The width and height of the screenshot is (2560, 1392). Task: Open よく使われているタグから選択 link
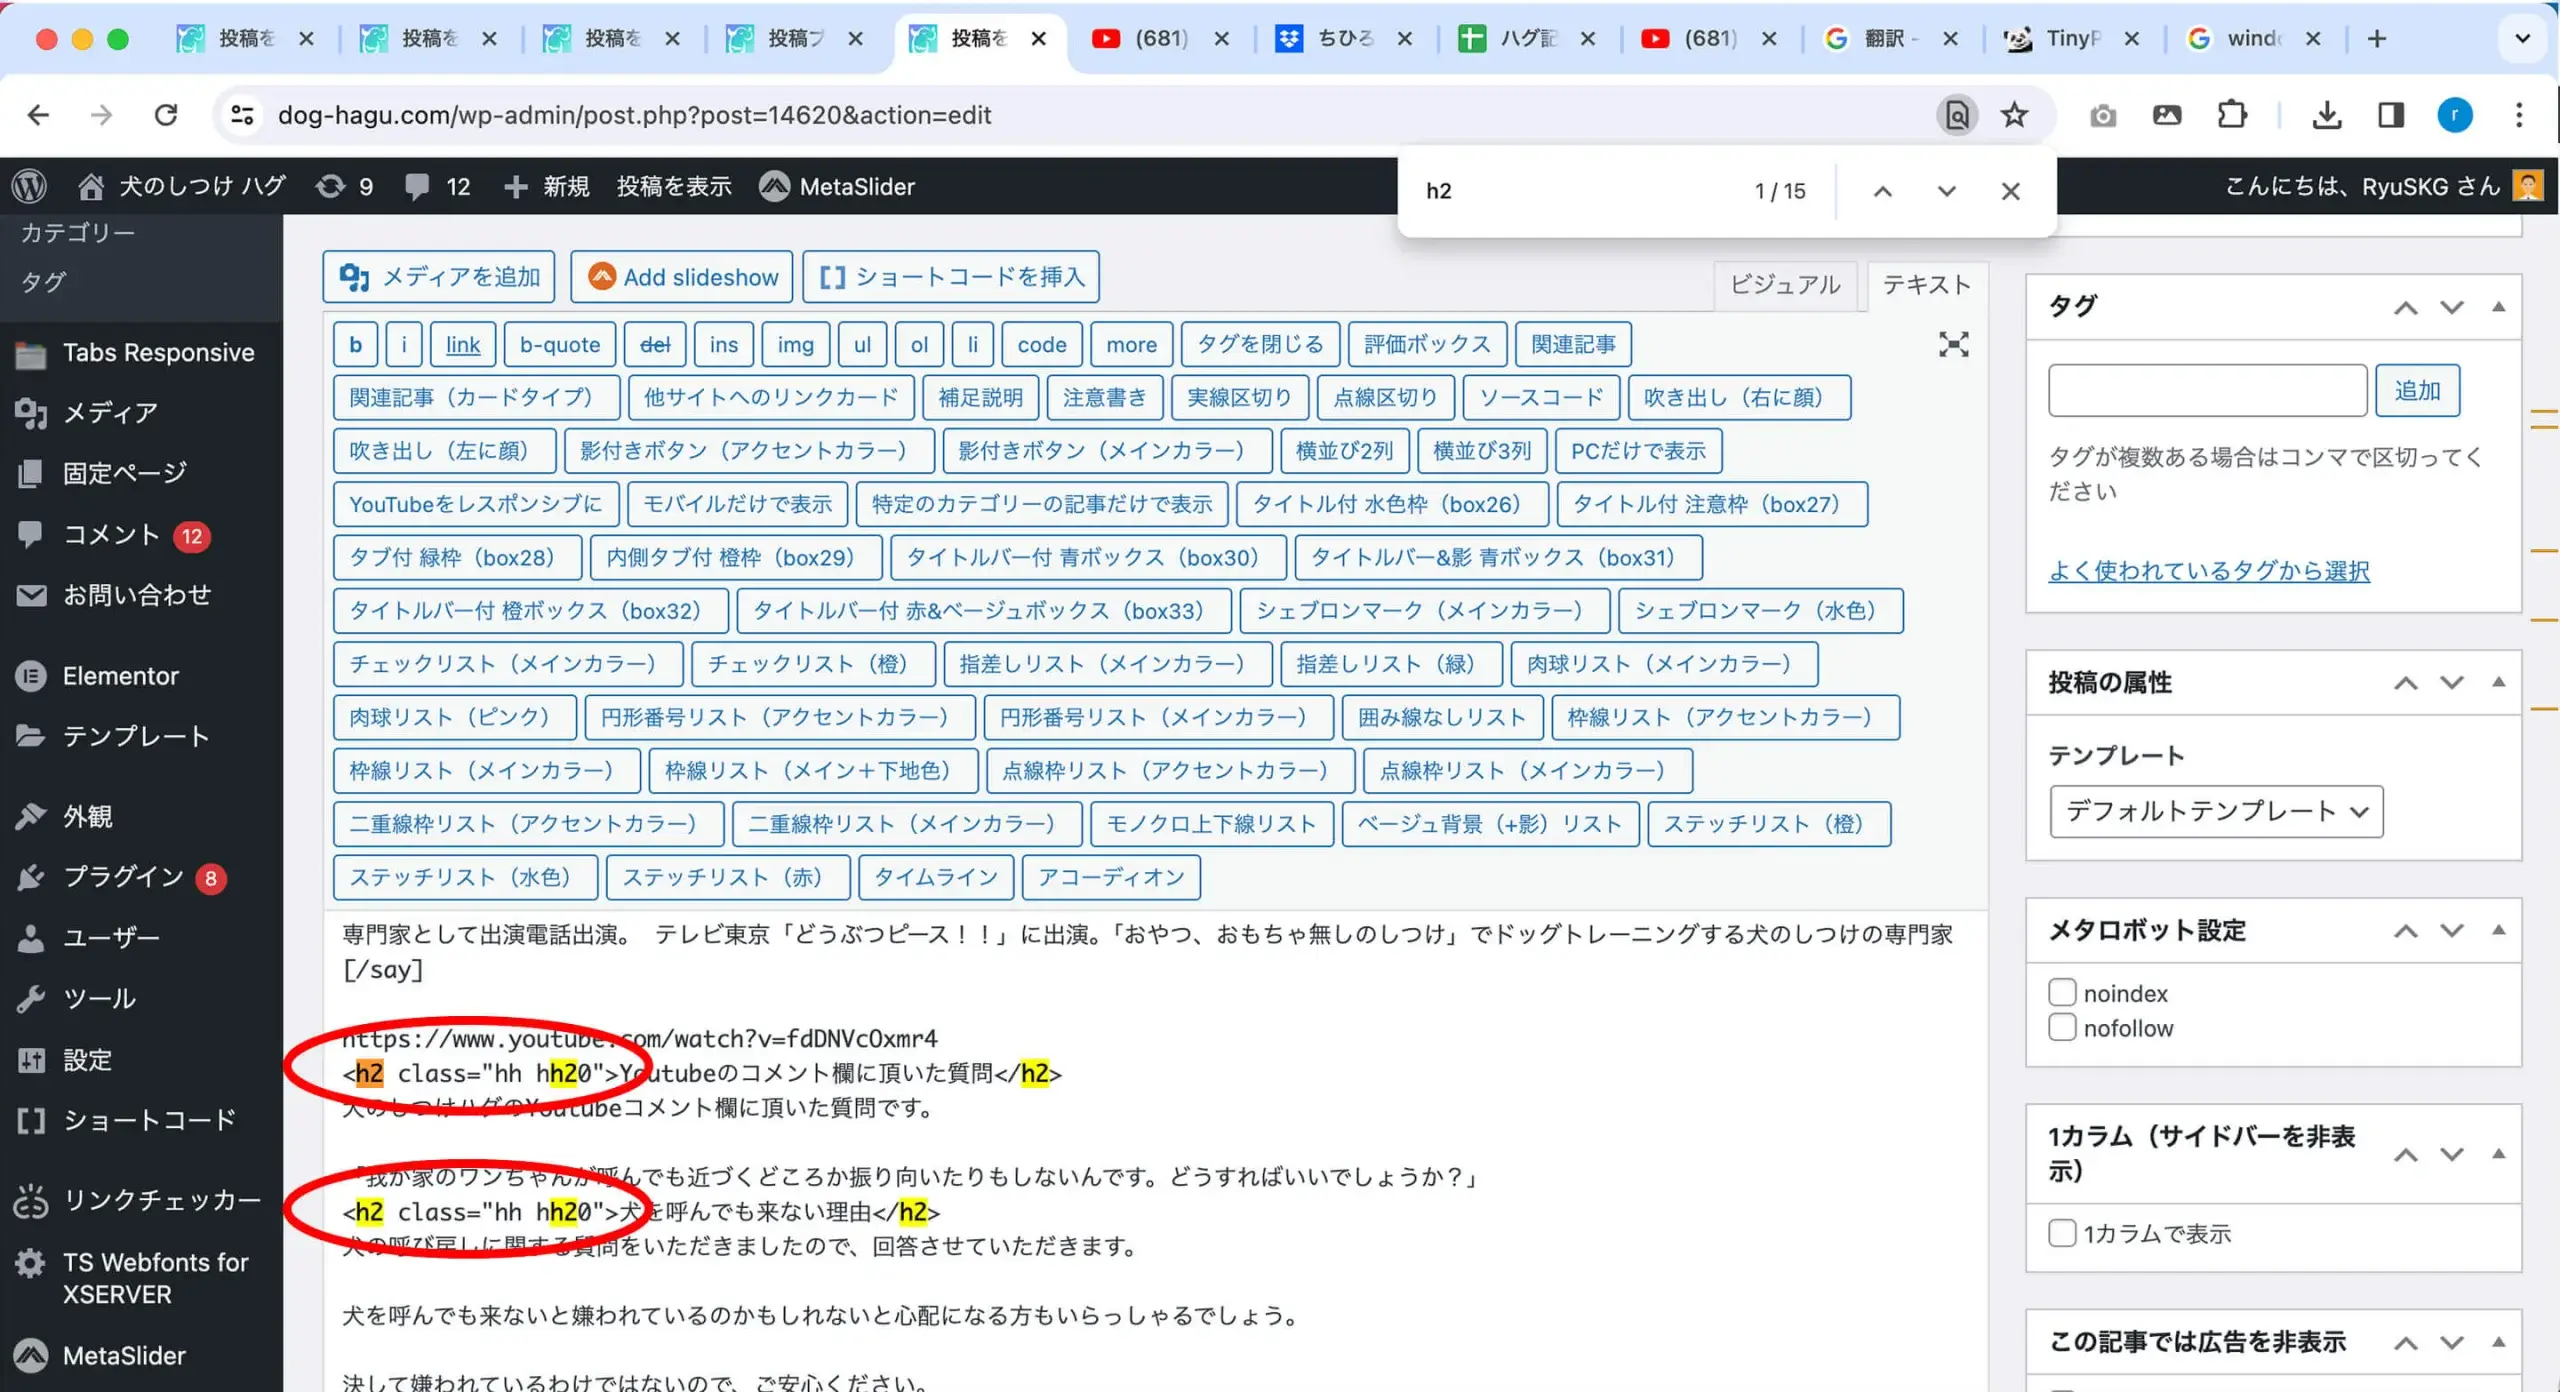[2209, 570]
